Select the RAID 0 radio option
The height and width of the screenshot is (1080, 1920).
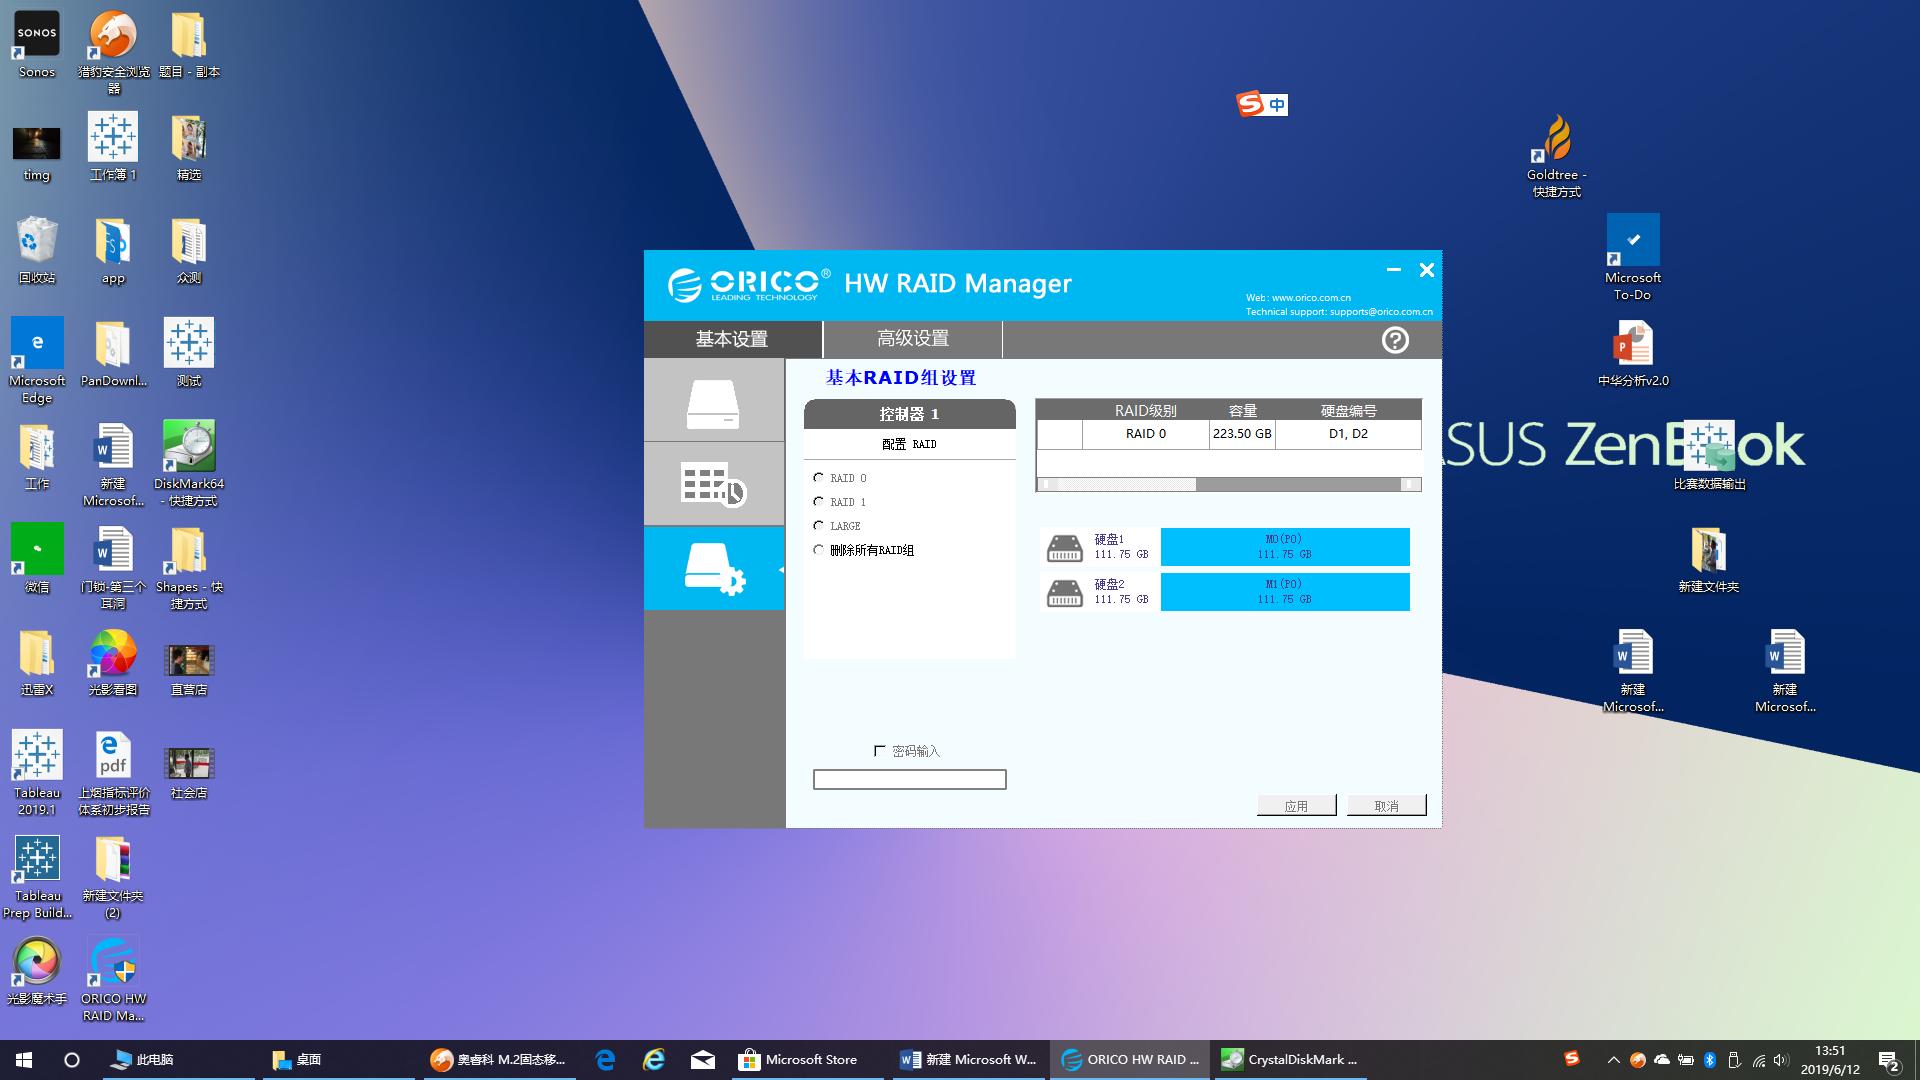point(819,478)
